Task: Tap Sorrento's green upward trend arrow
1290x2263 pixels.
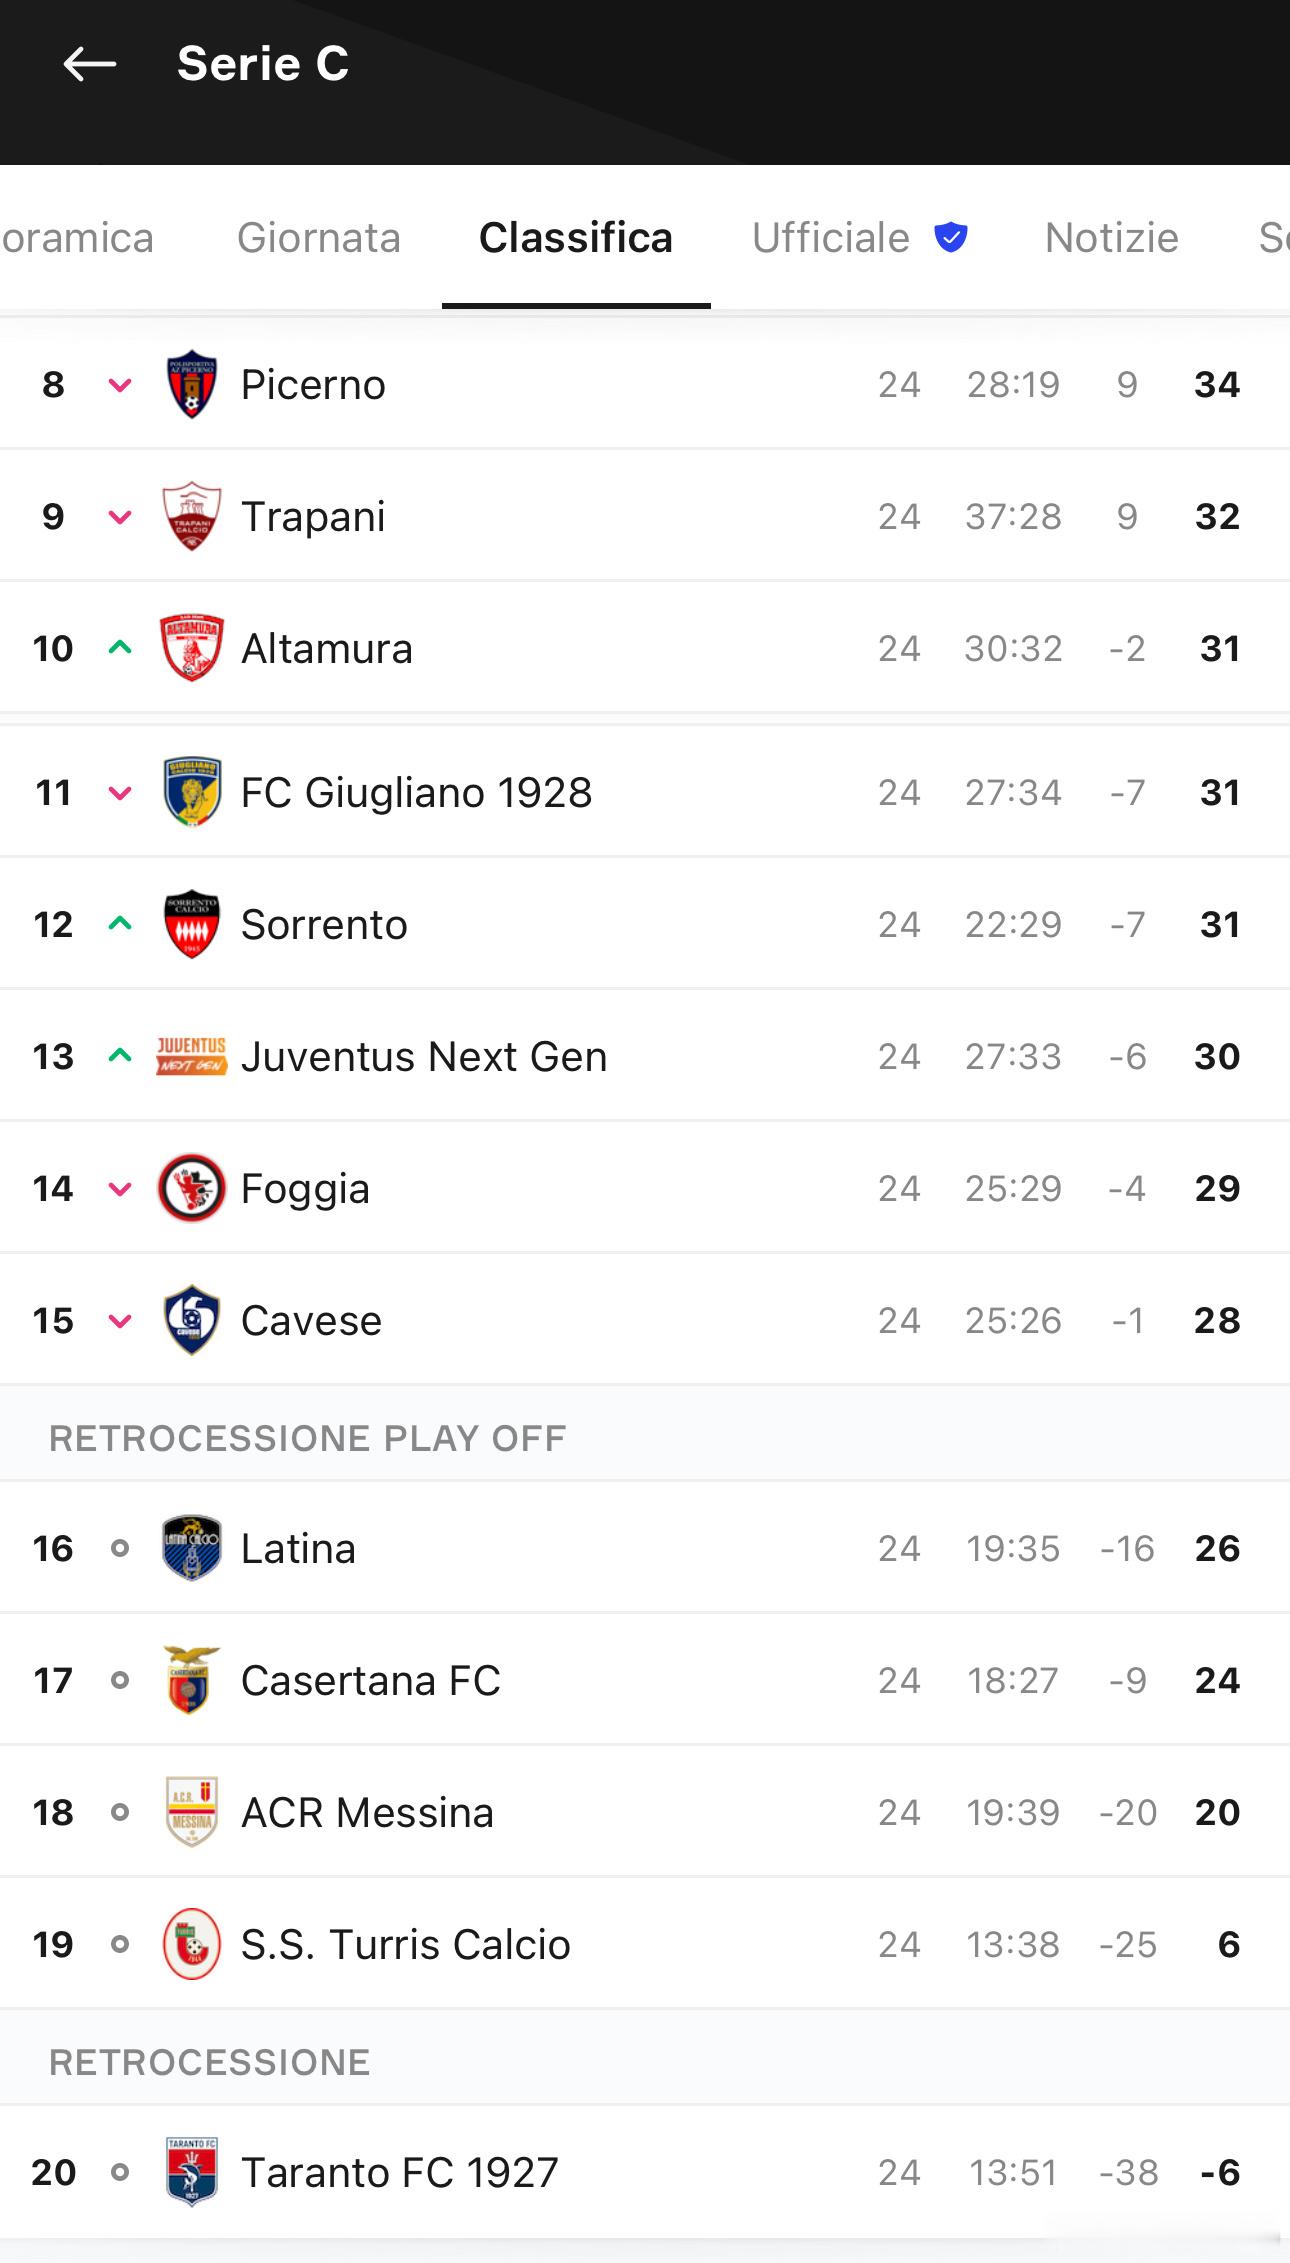Action: tap(120, 924)
